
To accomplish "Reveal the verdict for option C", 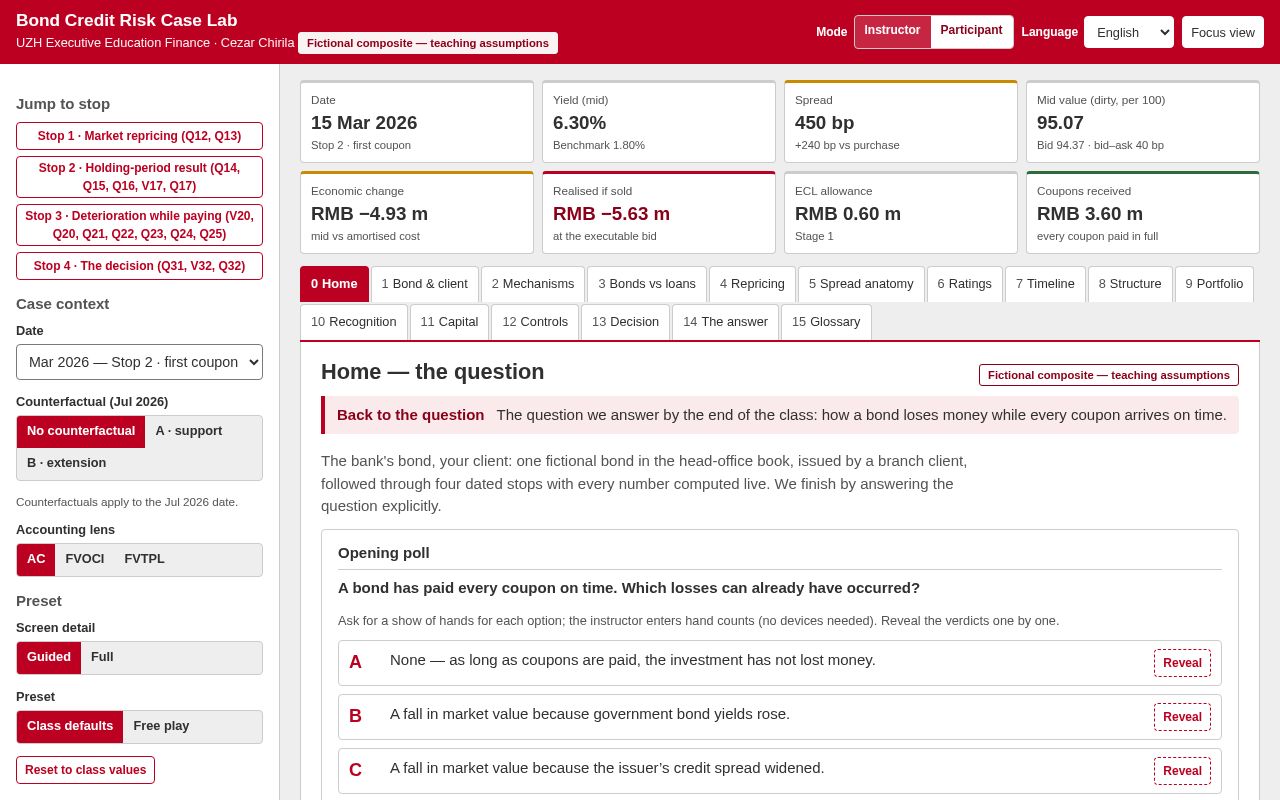I will [x=1182, y=771].
